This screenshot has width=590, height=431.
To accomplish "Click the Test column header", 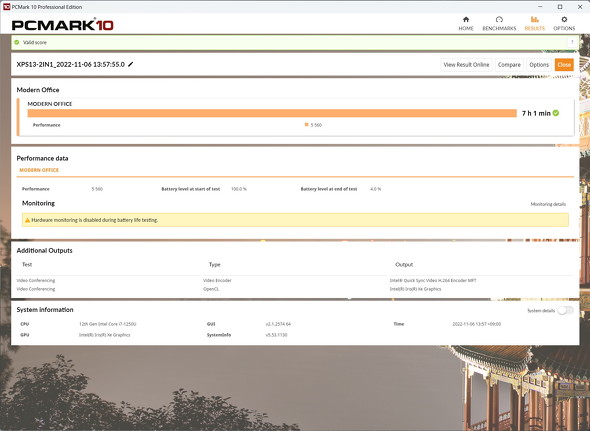I will (x=27, y=265).
